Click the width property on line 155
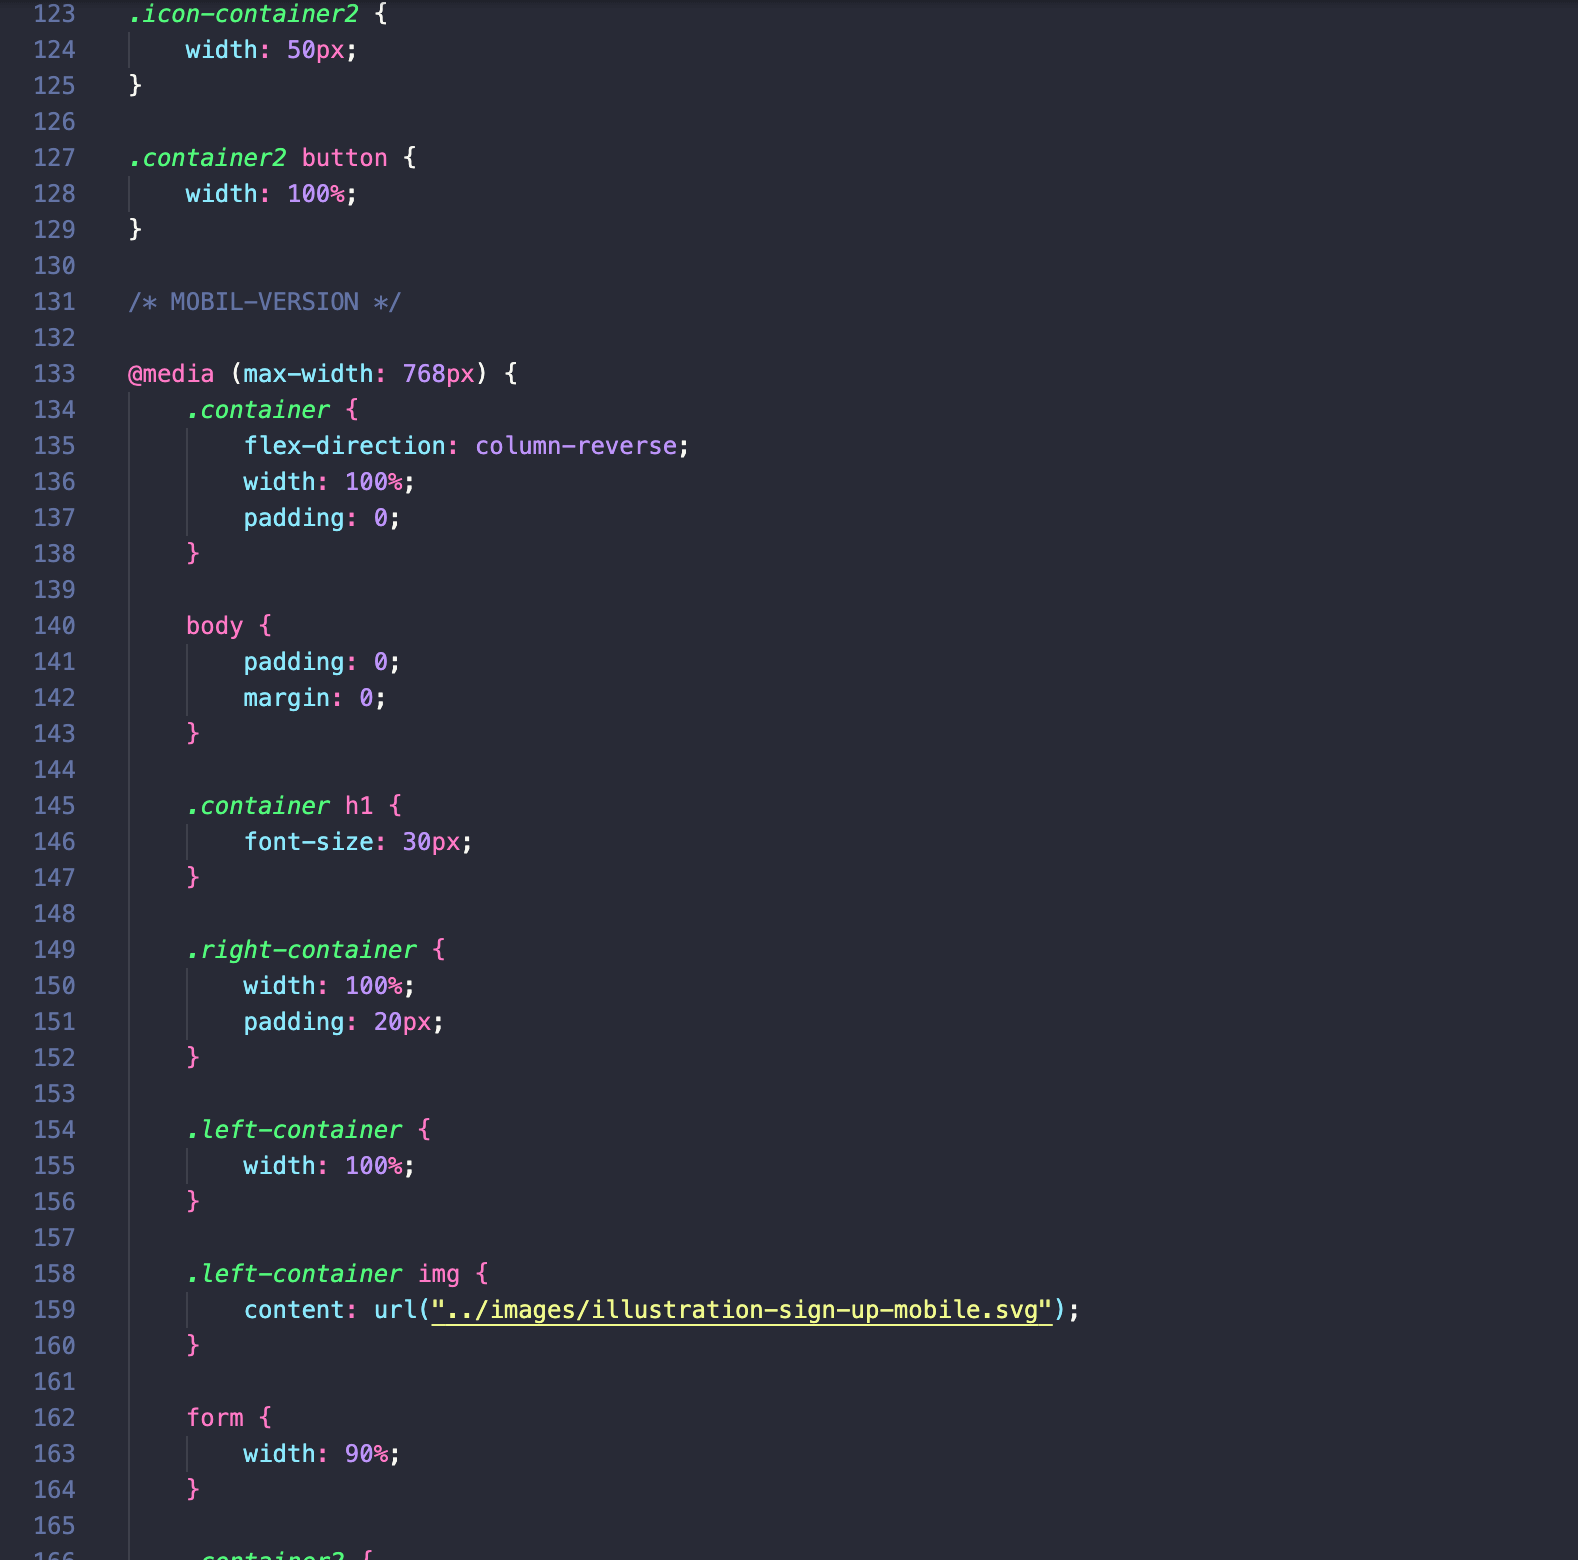 [x=279, y=1166]
